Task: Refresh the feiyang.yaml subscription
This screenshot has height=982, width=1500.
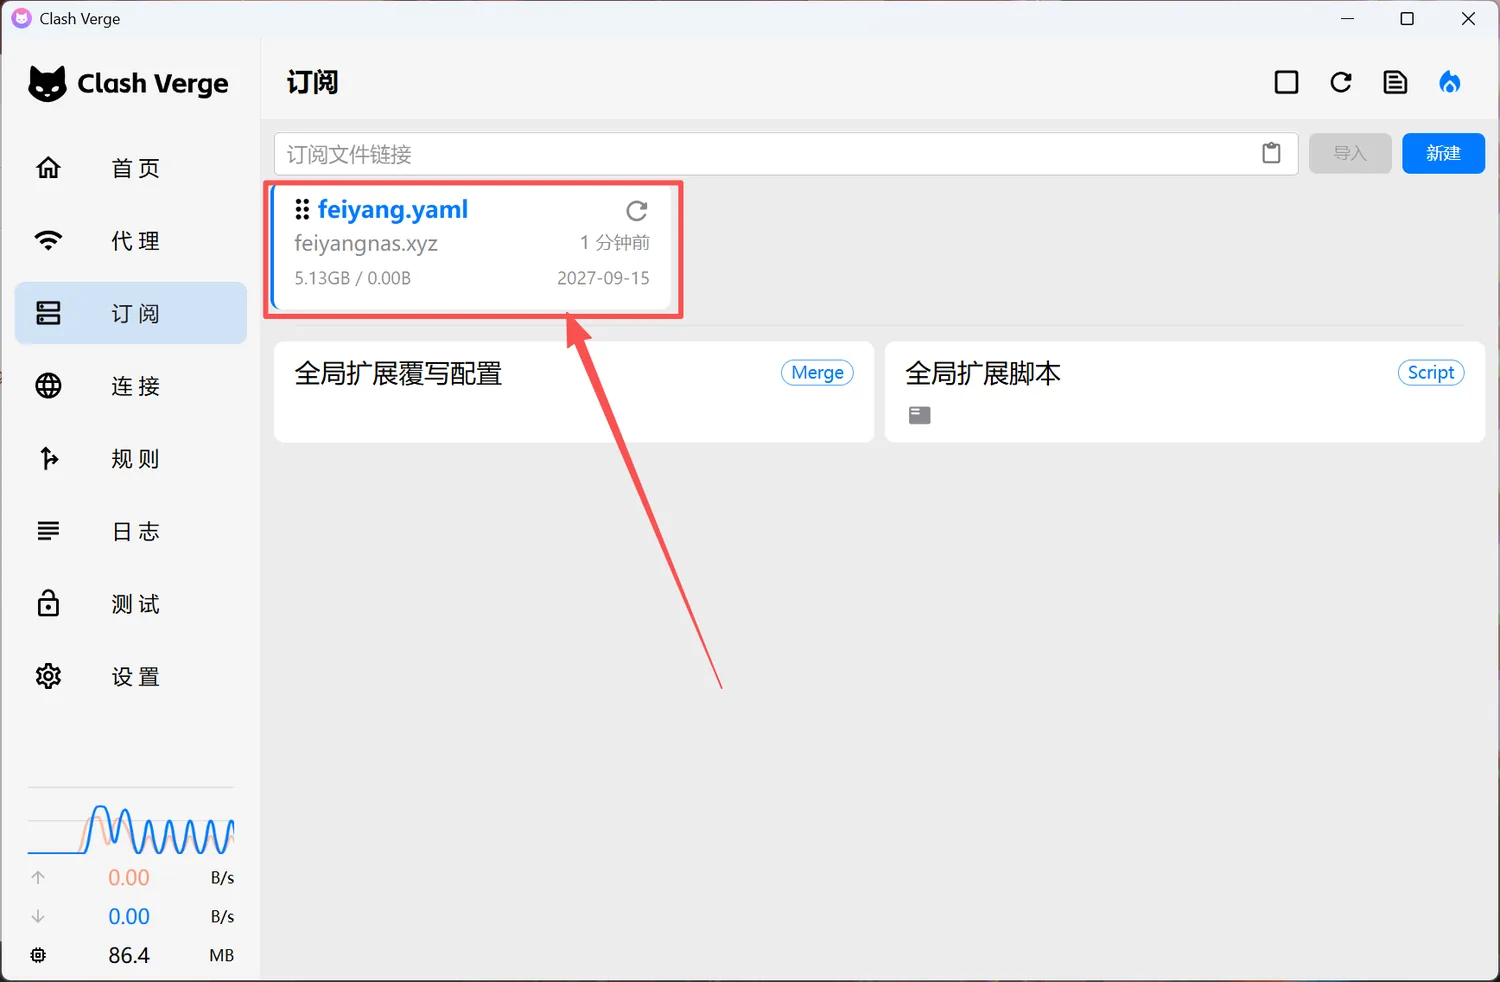Action: click(x=637, y=211)
